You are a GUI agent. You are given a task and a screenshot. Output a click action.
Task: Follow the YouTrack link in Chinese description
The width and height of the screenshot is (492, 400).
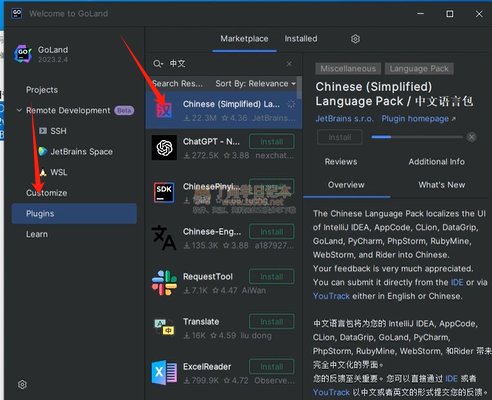(x=331, y=392)
